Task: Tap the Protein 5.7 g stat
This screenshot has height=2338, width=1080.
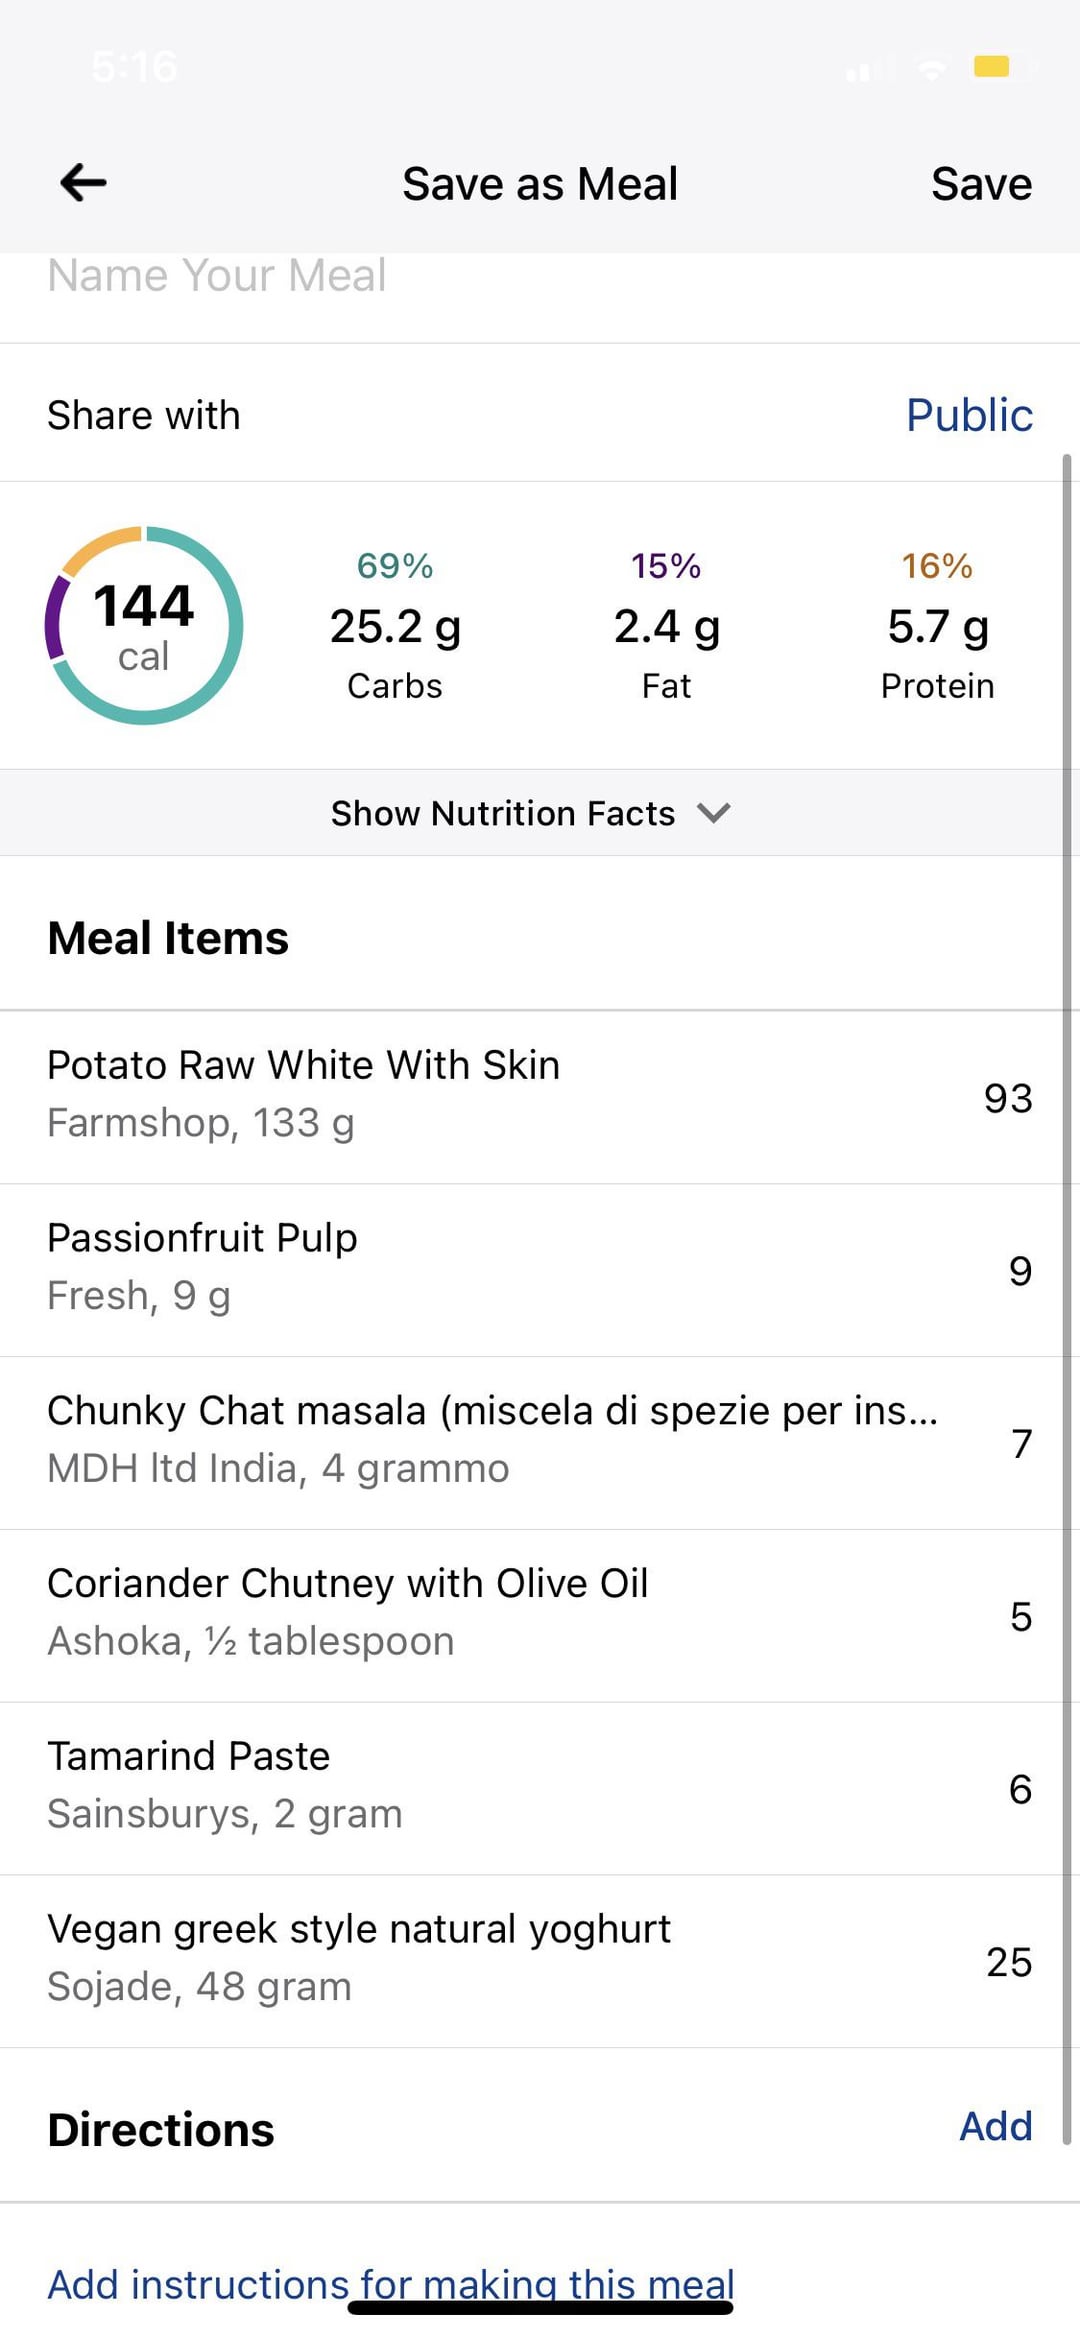Action: [937, 626]
